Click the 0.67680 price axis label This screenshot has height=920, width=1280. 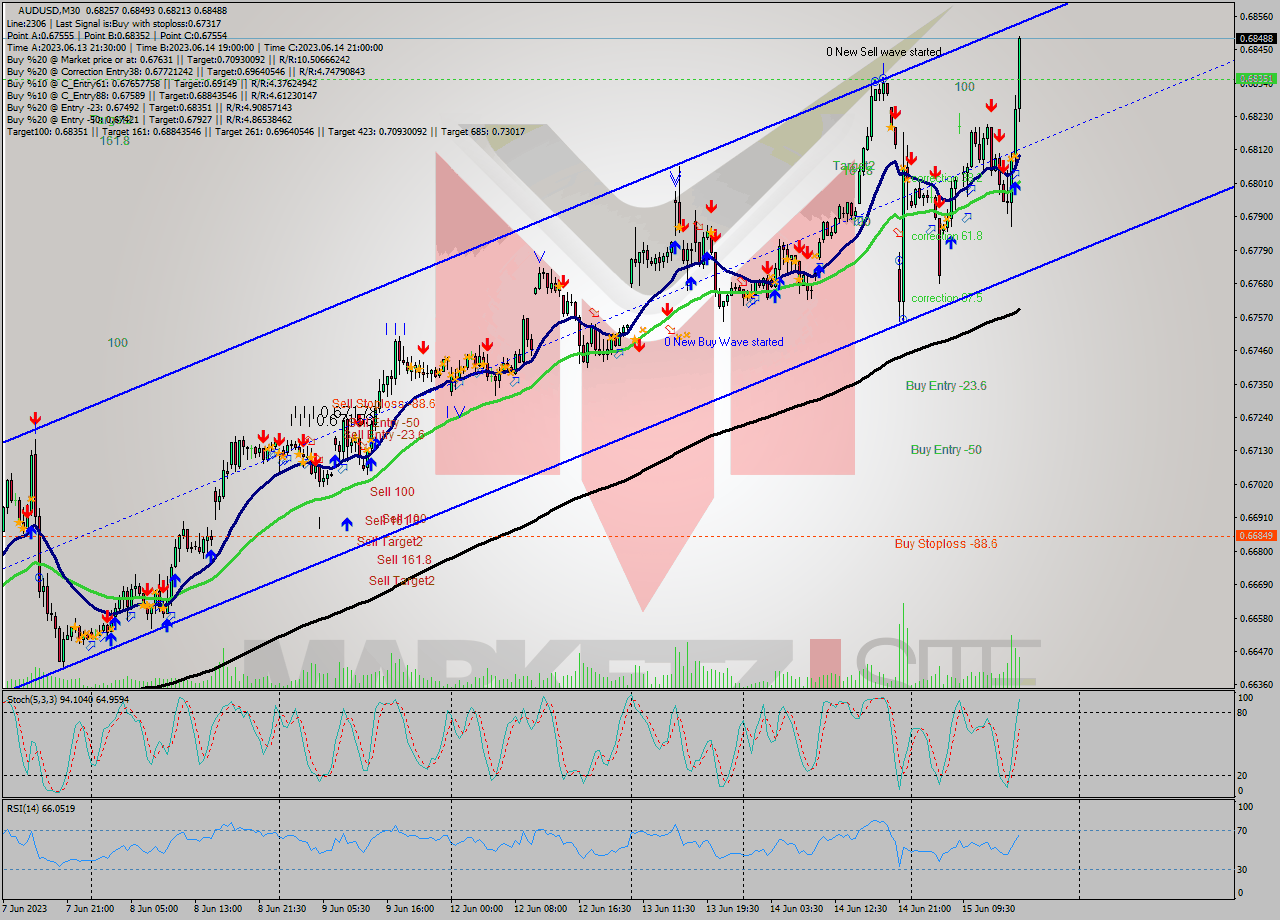click(1255, 284)
